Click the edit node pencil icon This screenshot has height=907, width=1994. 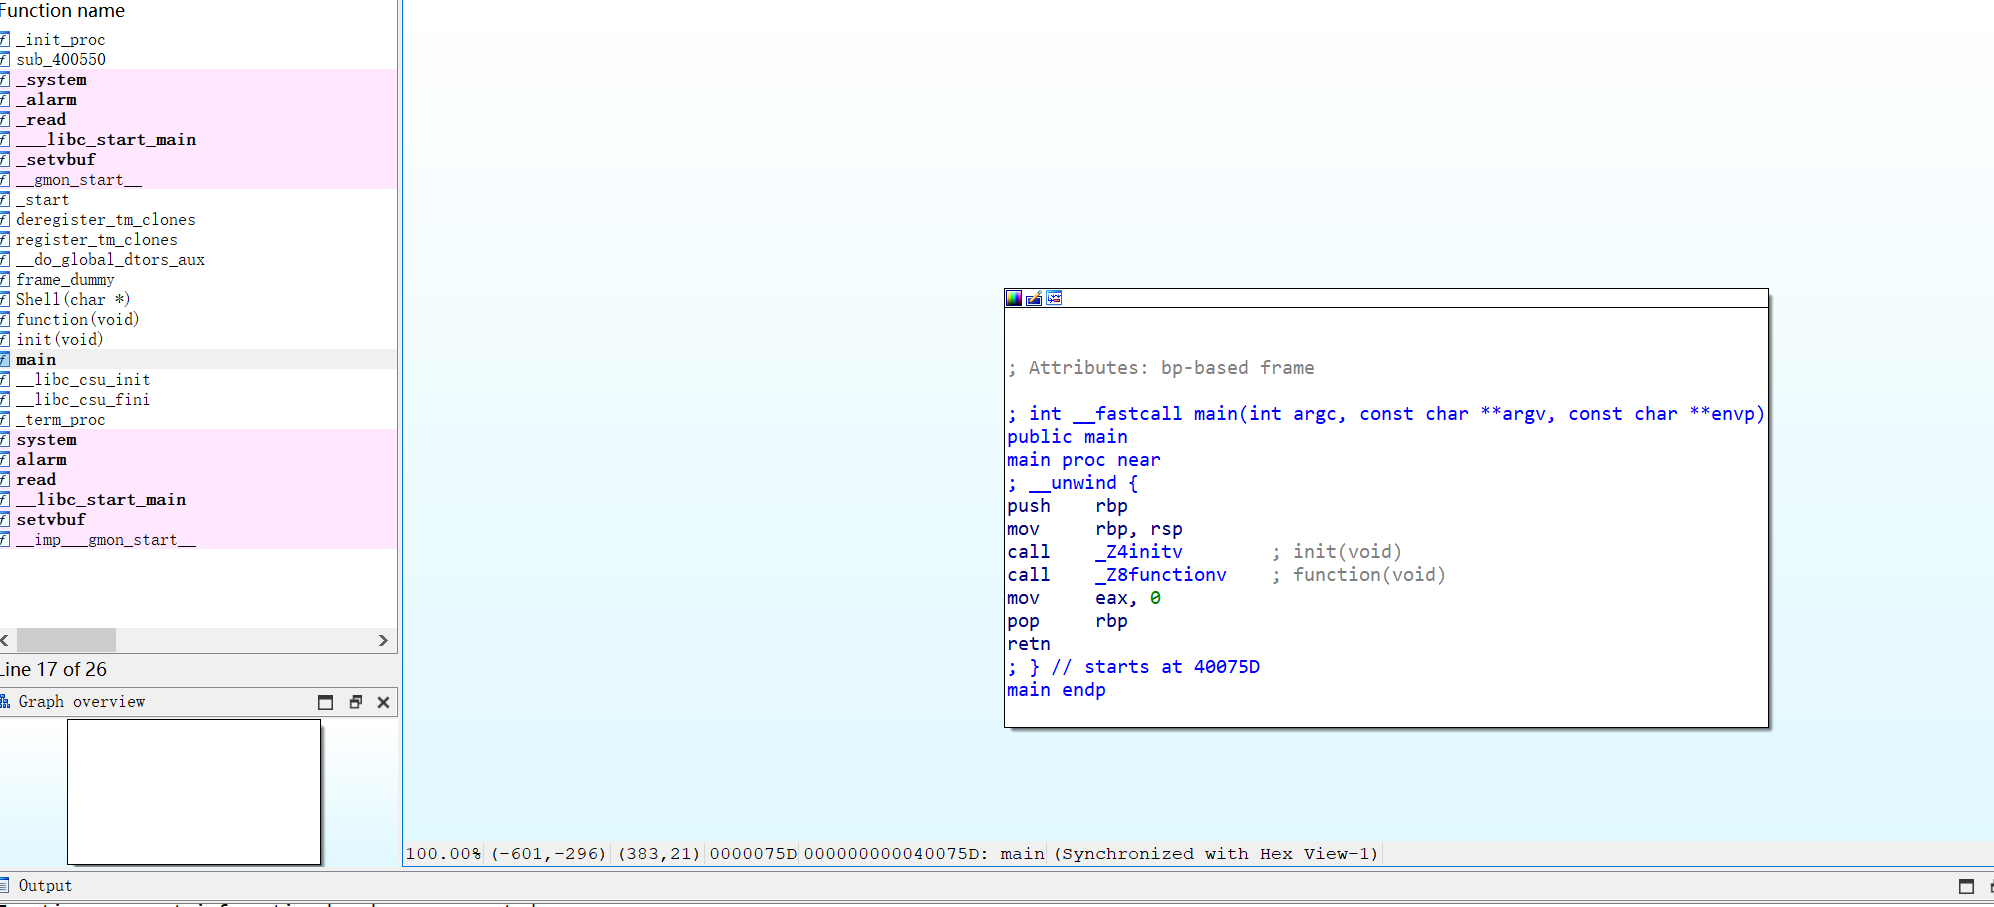[x=1034, y=298]
